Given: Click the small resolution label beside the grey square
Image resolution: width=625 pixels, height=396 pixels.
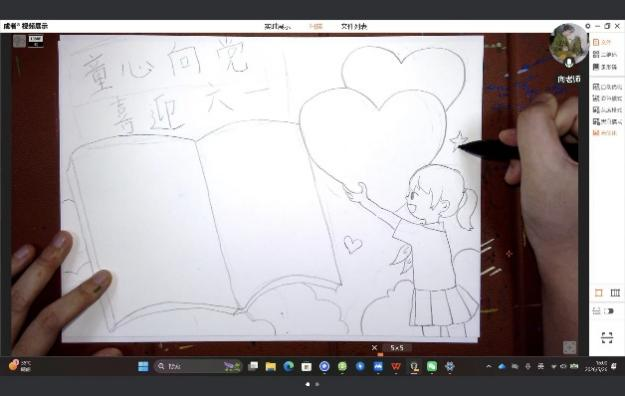Looking at the screenshot, I should [36, 41].
